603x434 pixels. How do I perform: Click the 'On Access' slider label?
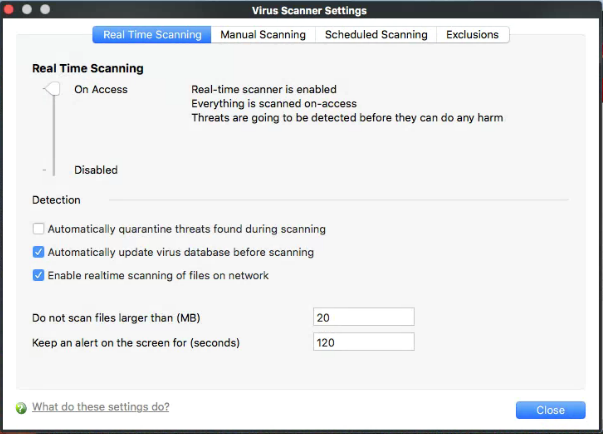click(101, 89)
